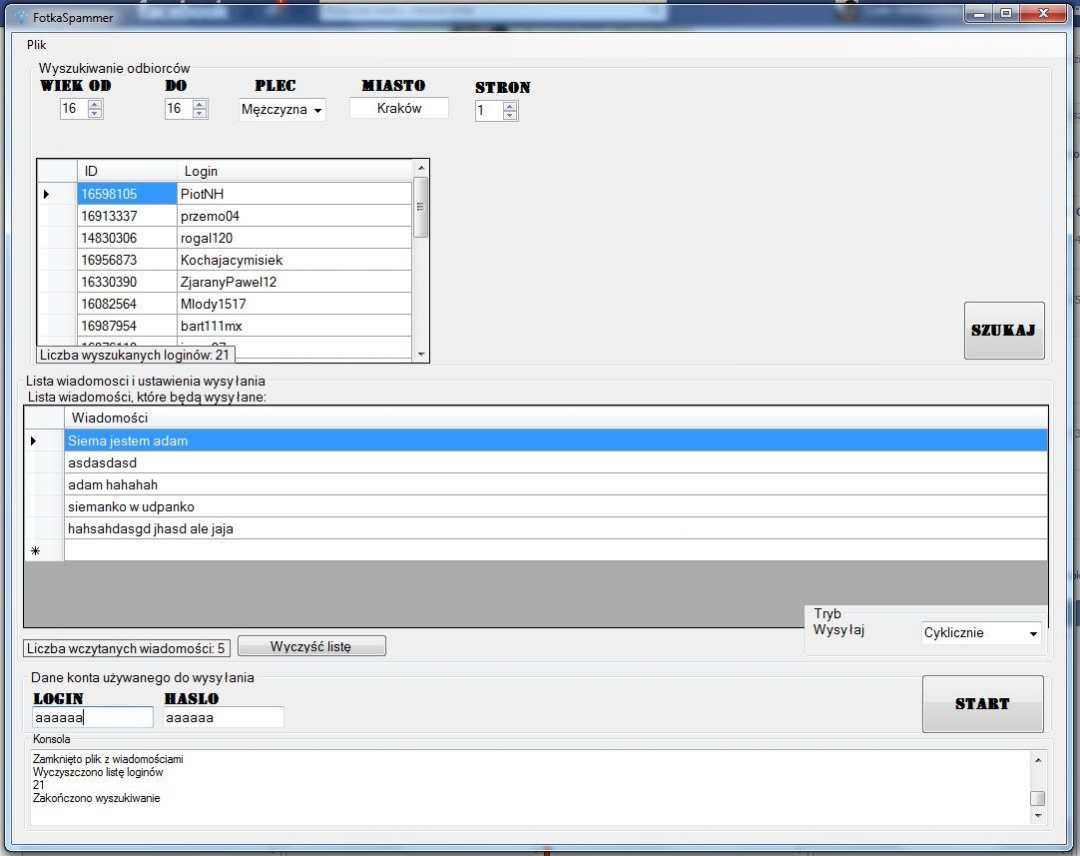Focus the Login text field

tap(92, 717)
